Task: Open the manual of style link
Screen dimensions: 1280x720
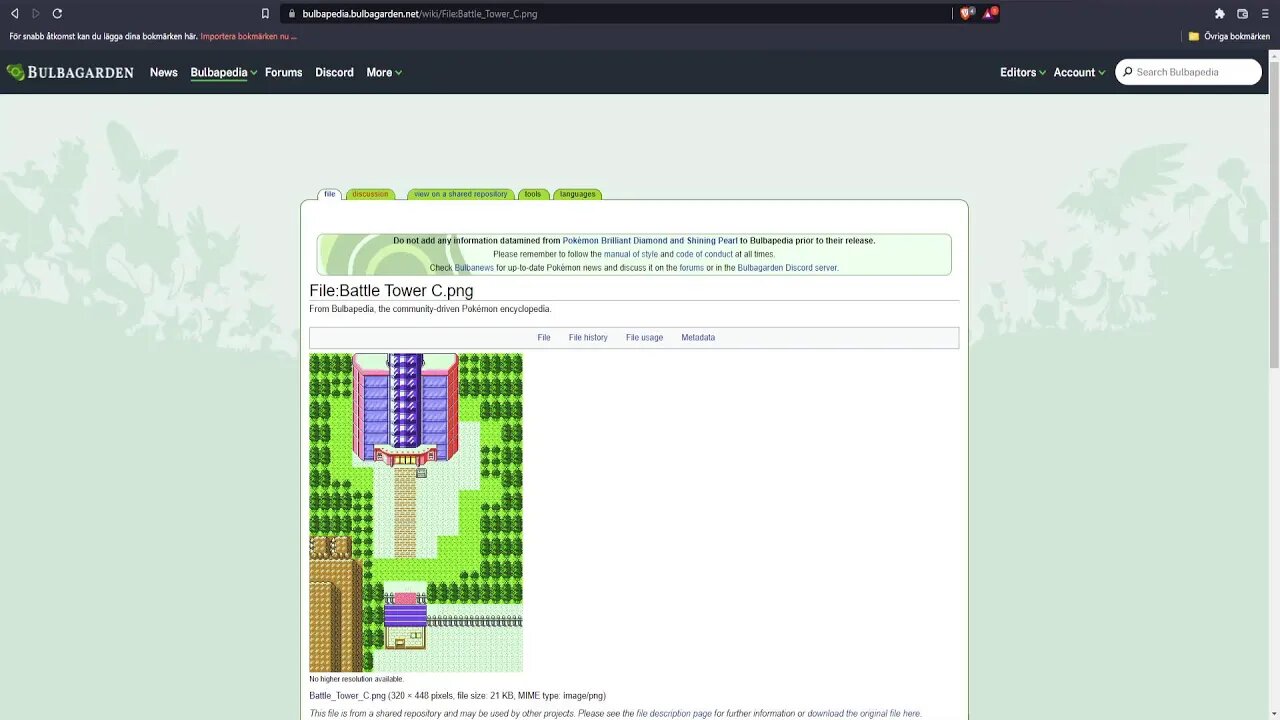Action: 631,254
